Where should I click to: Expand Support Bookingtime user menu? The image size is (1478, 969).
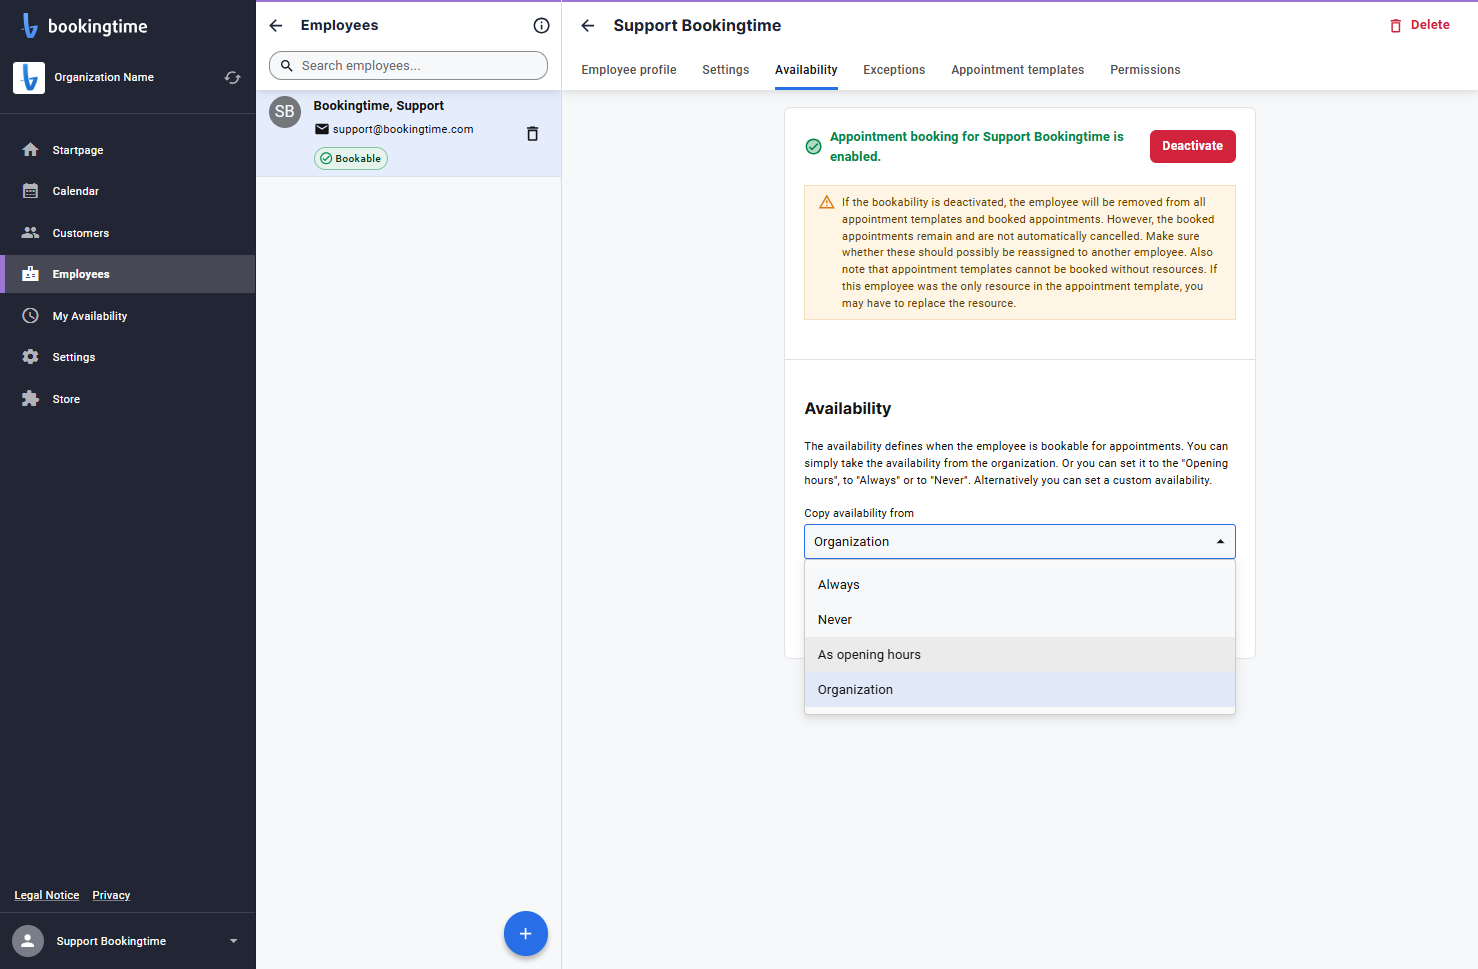tap(234, 941)
